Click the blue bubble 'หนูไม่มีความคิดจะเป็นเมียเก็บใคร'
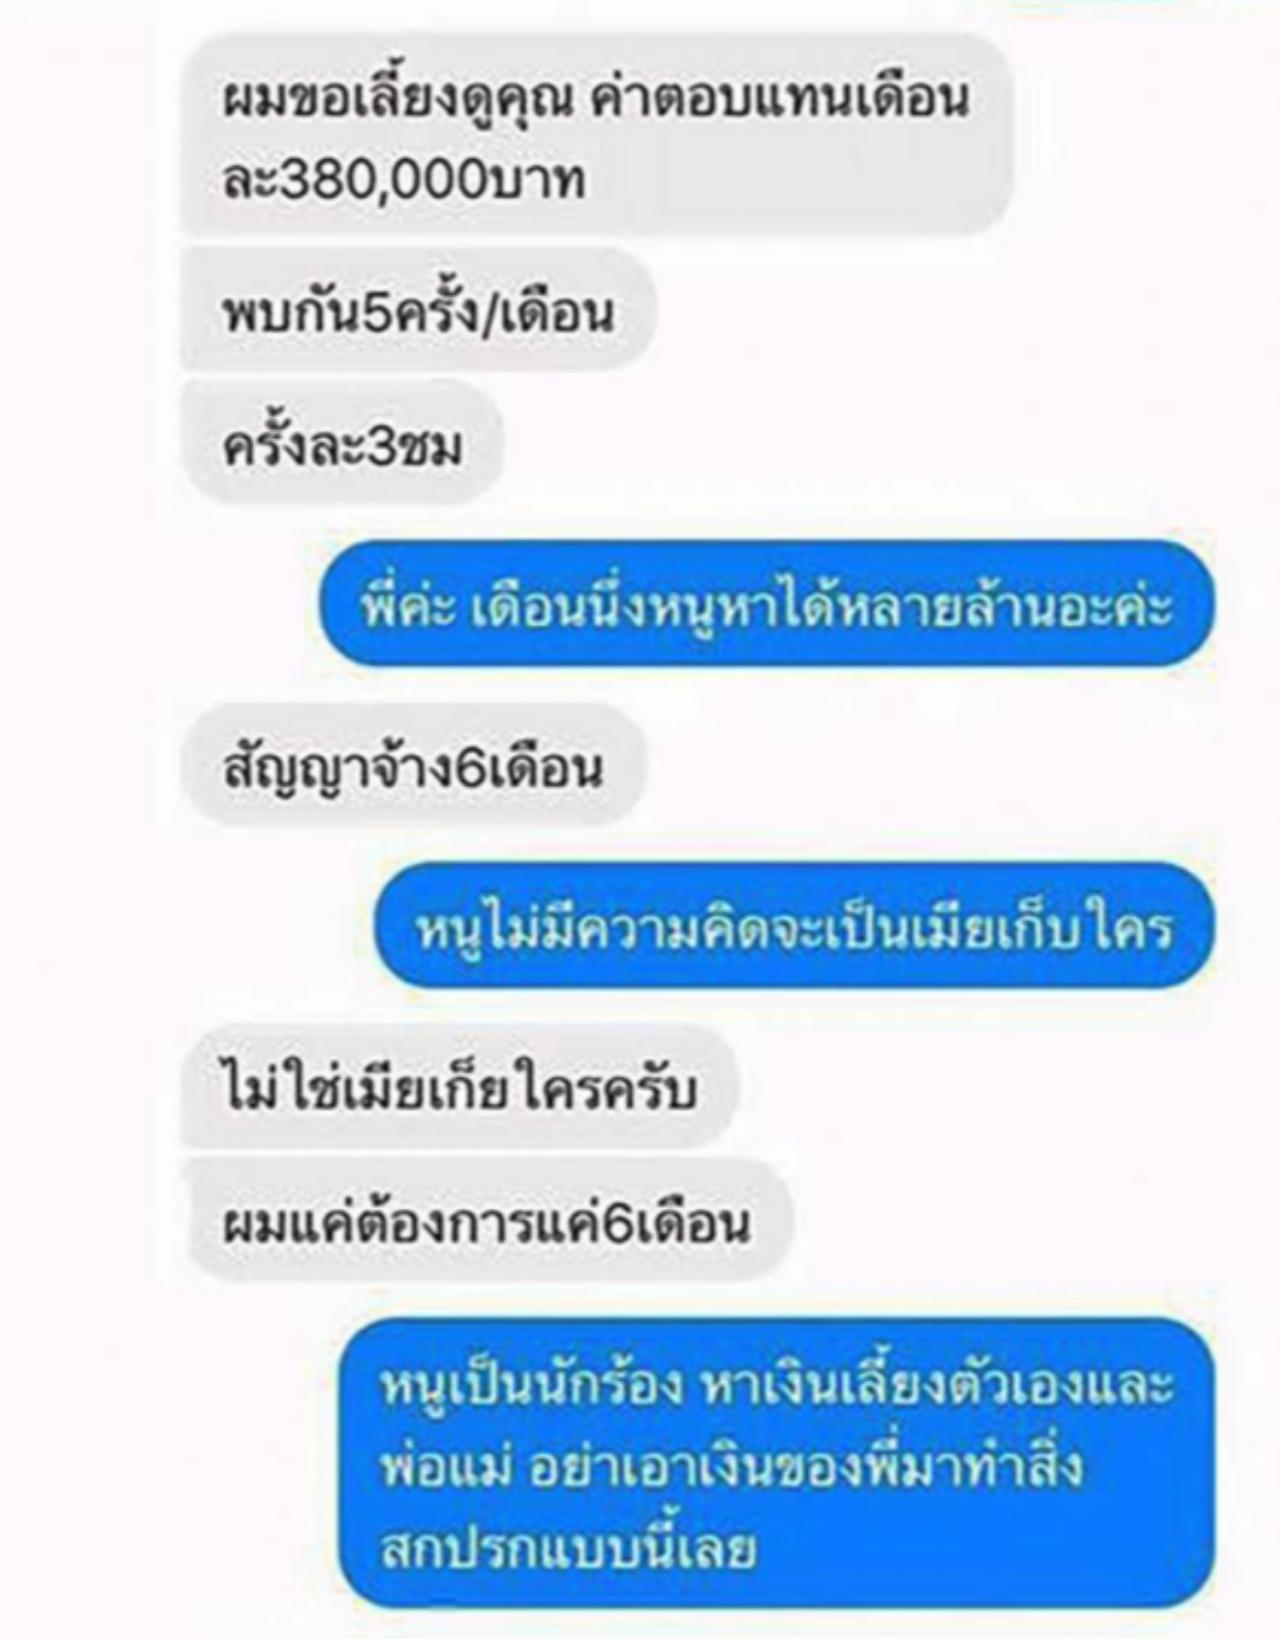 794,926
